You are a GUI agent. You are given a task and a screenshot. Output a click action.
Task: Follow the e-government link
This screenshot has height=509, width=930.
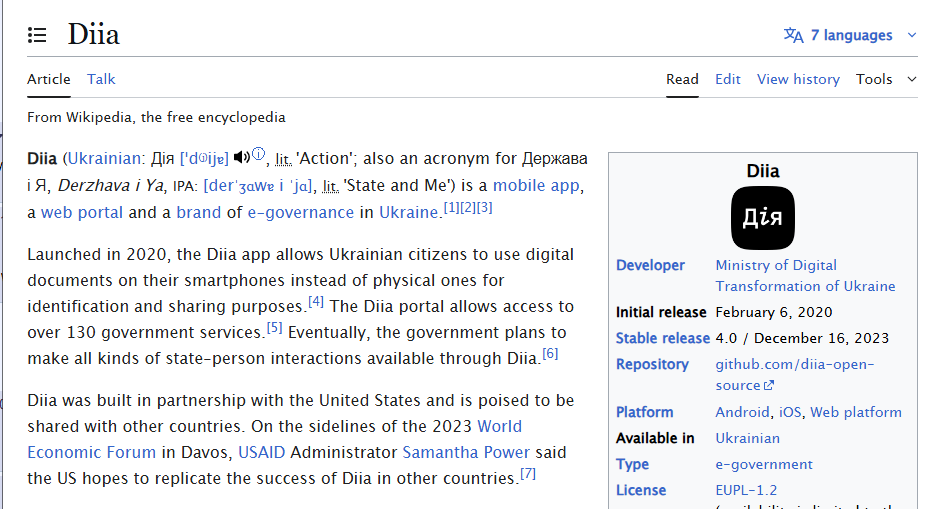pyautogui.click(x=764, y=465)
